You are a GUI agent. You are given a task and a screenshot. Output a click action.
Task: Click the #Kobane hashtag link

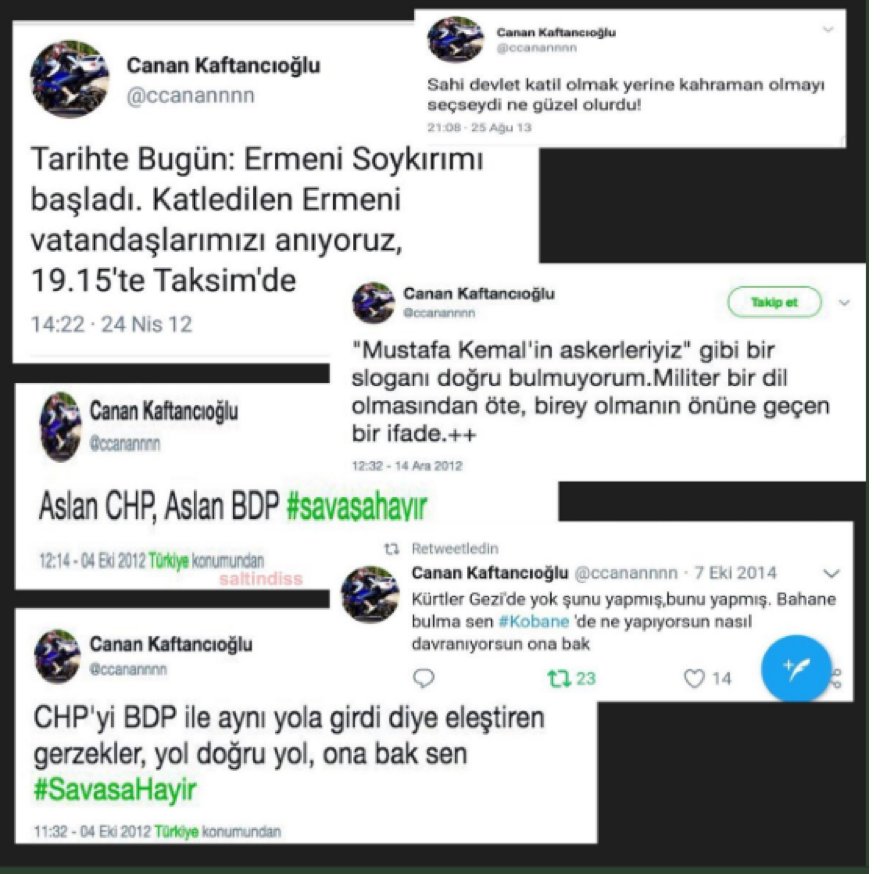point(534,621)
